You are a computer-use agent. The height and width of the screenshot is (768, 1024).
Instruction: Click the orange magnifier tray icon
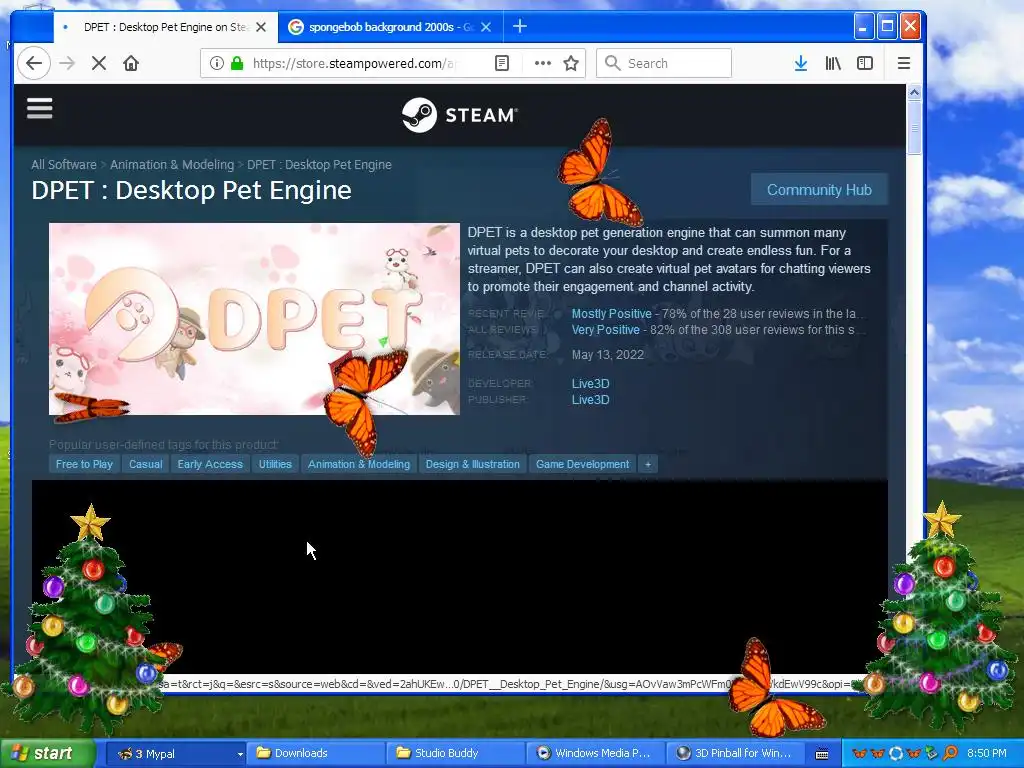(x=950, y=754)
